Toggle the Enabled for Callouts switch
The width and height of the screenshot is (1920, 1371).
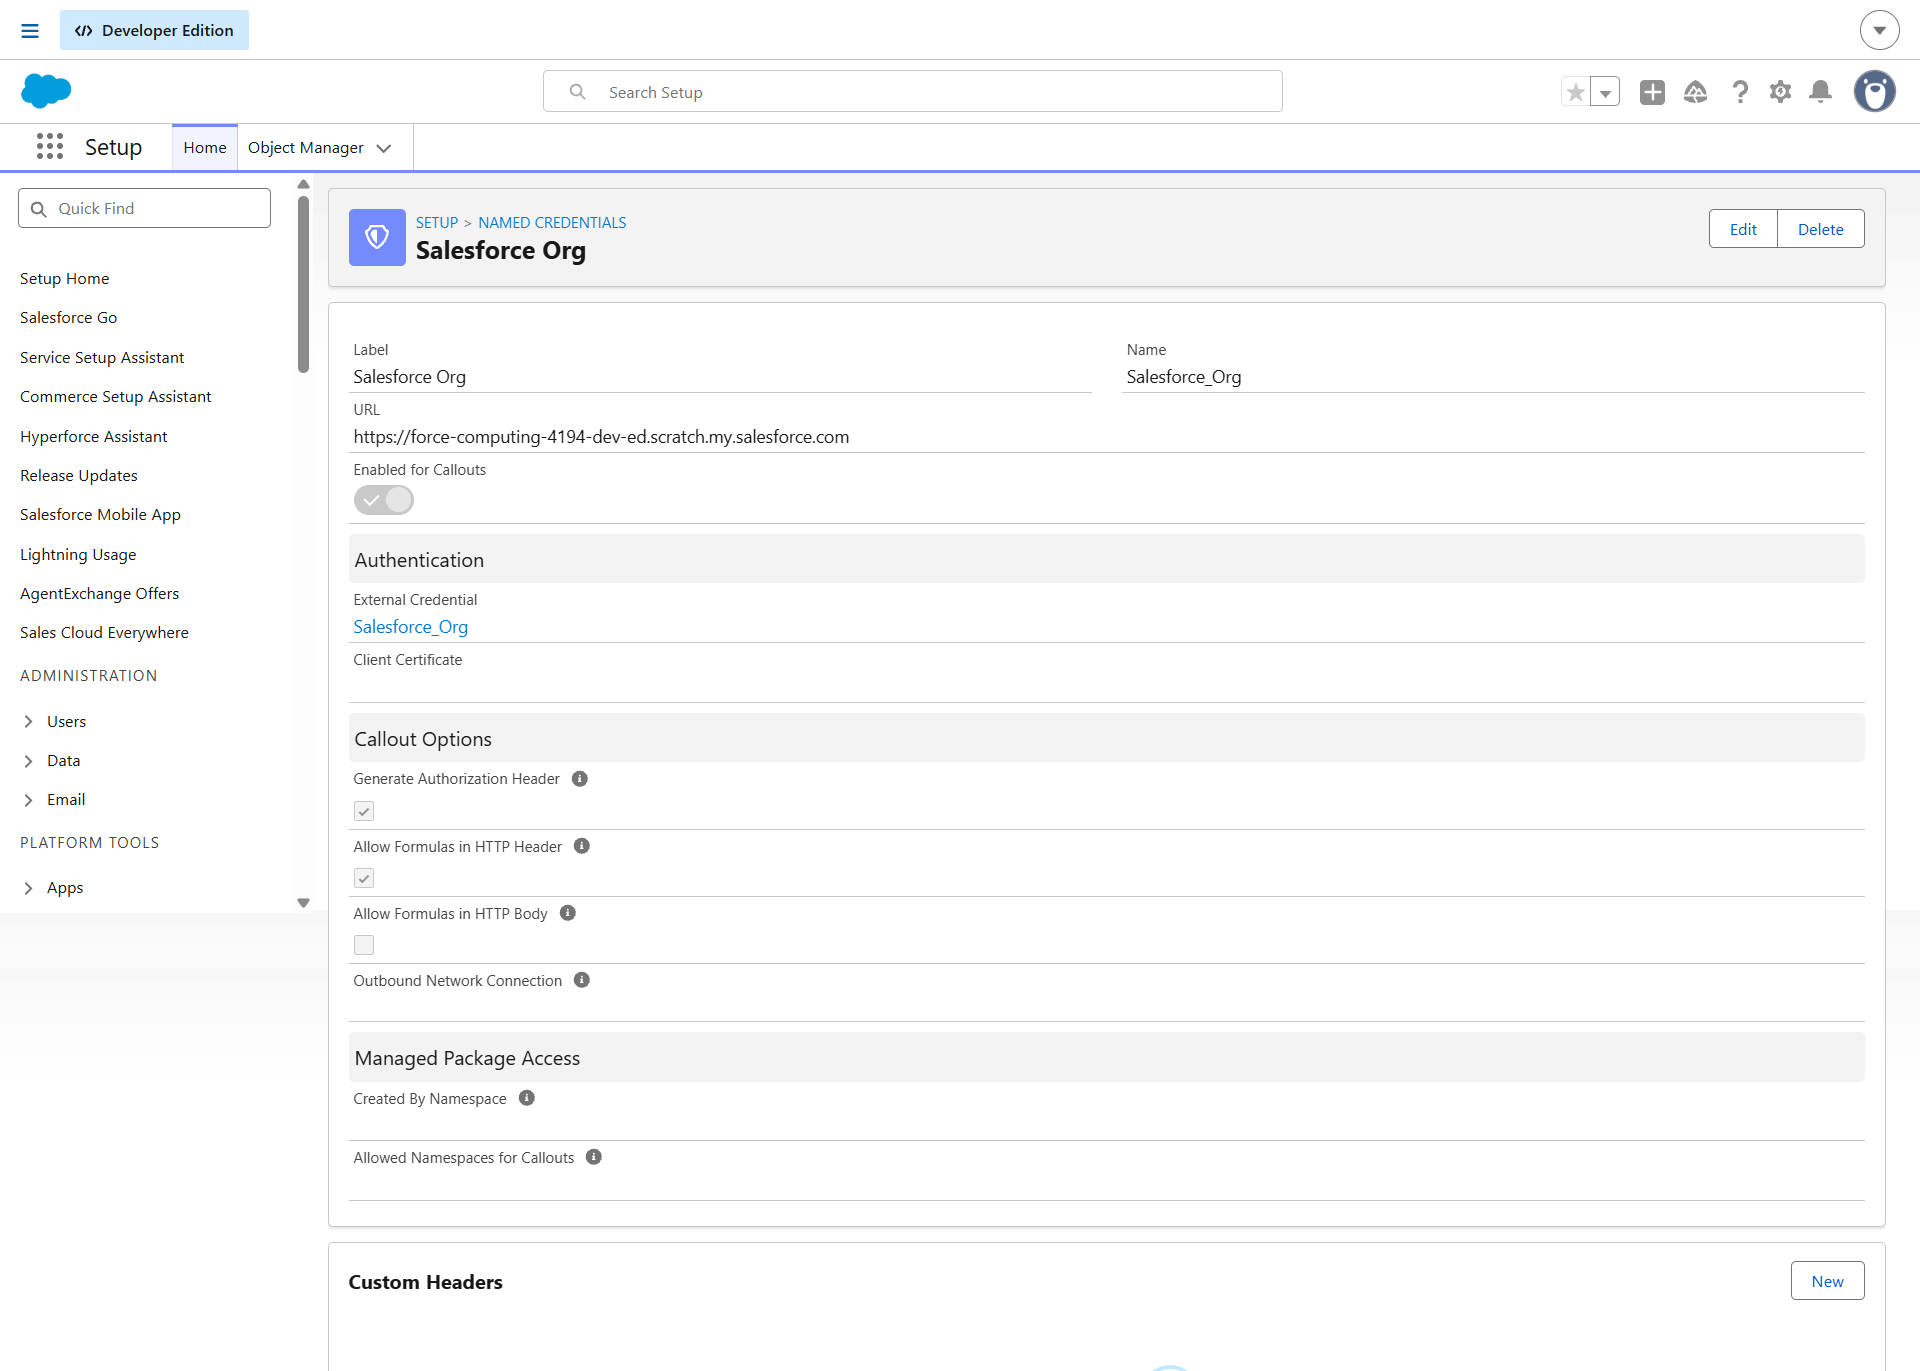pyautogui.click(x=384, y=500)
